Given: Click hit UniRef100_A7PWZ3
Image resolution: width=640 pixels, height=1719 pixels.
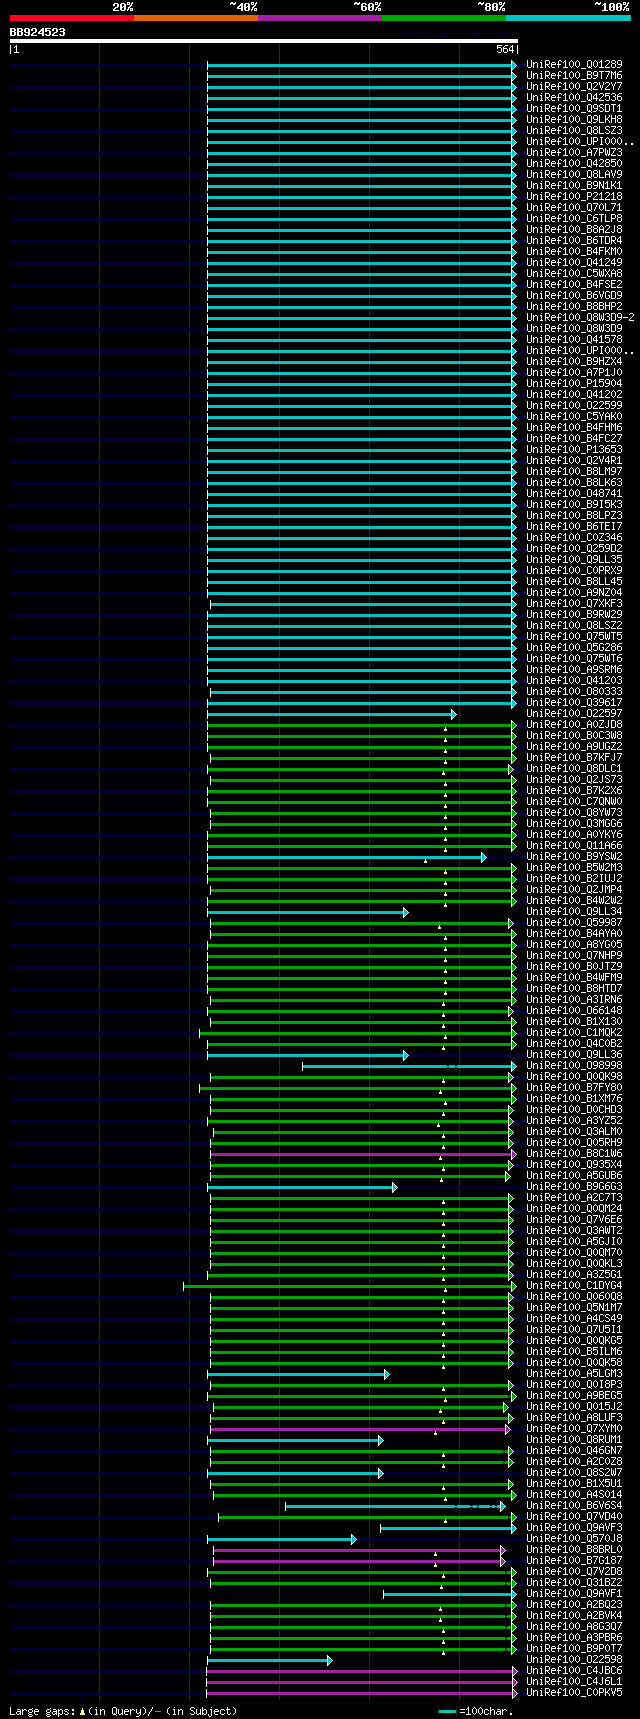Looking at the screenshot, I should (574, 153).
